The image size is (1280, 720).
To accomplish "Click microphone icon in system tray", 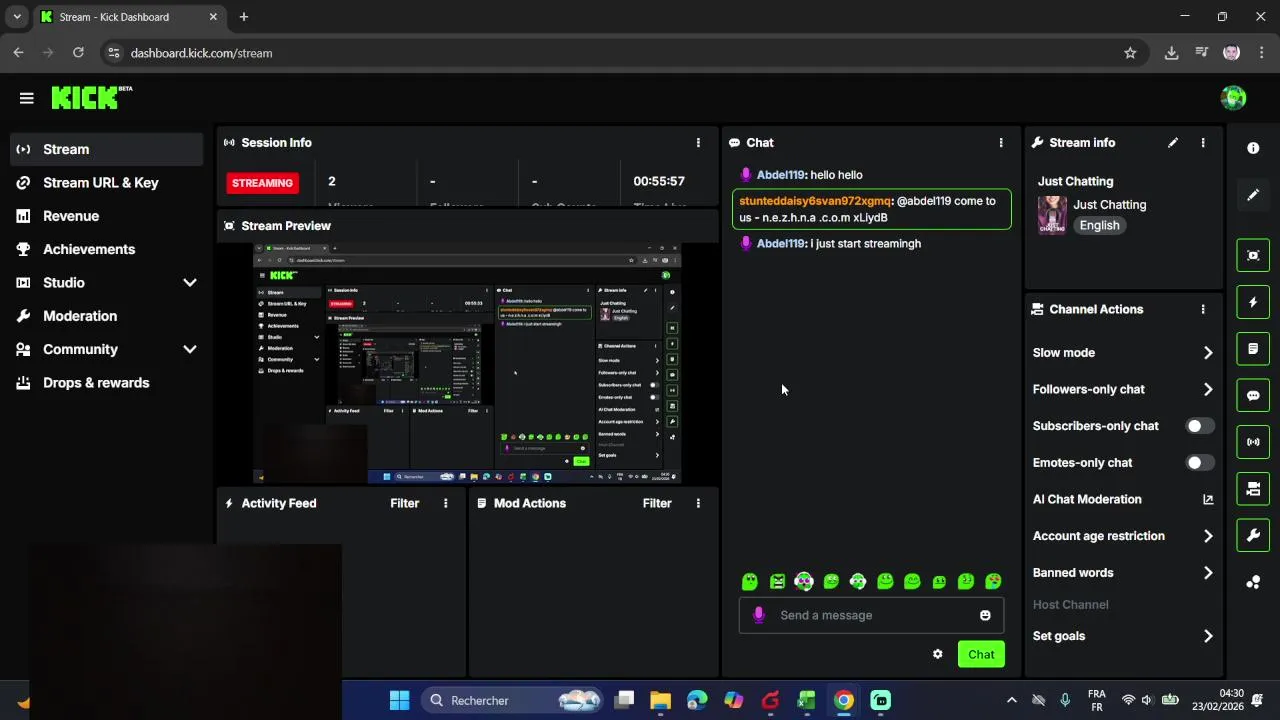I will (1065, 701).
